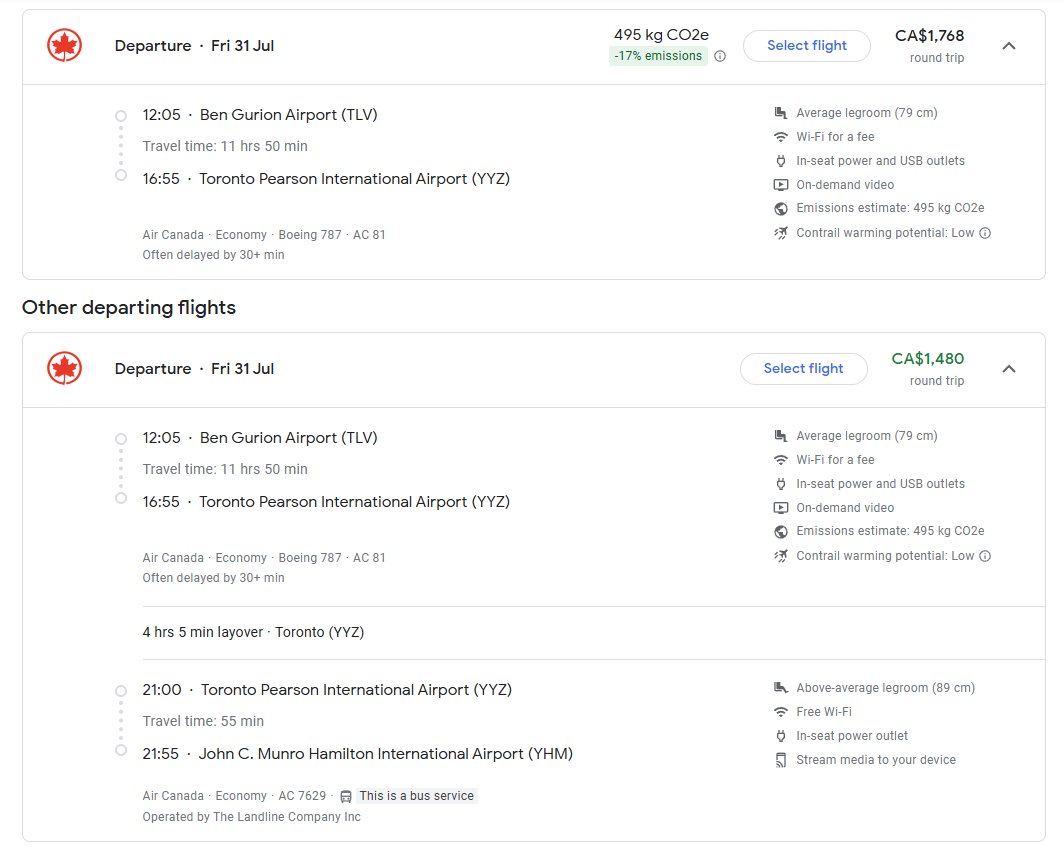Click Air Canada logo on CA$1,768 flight
This screenshot has width=1063, height=847.
pos(64,45)
